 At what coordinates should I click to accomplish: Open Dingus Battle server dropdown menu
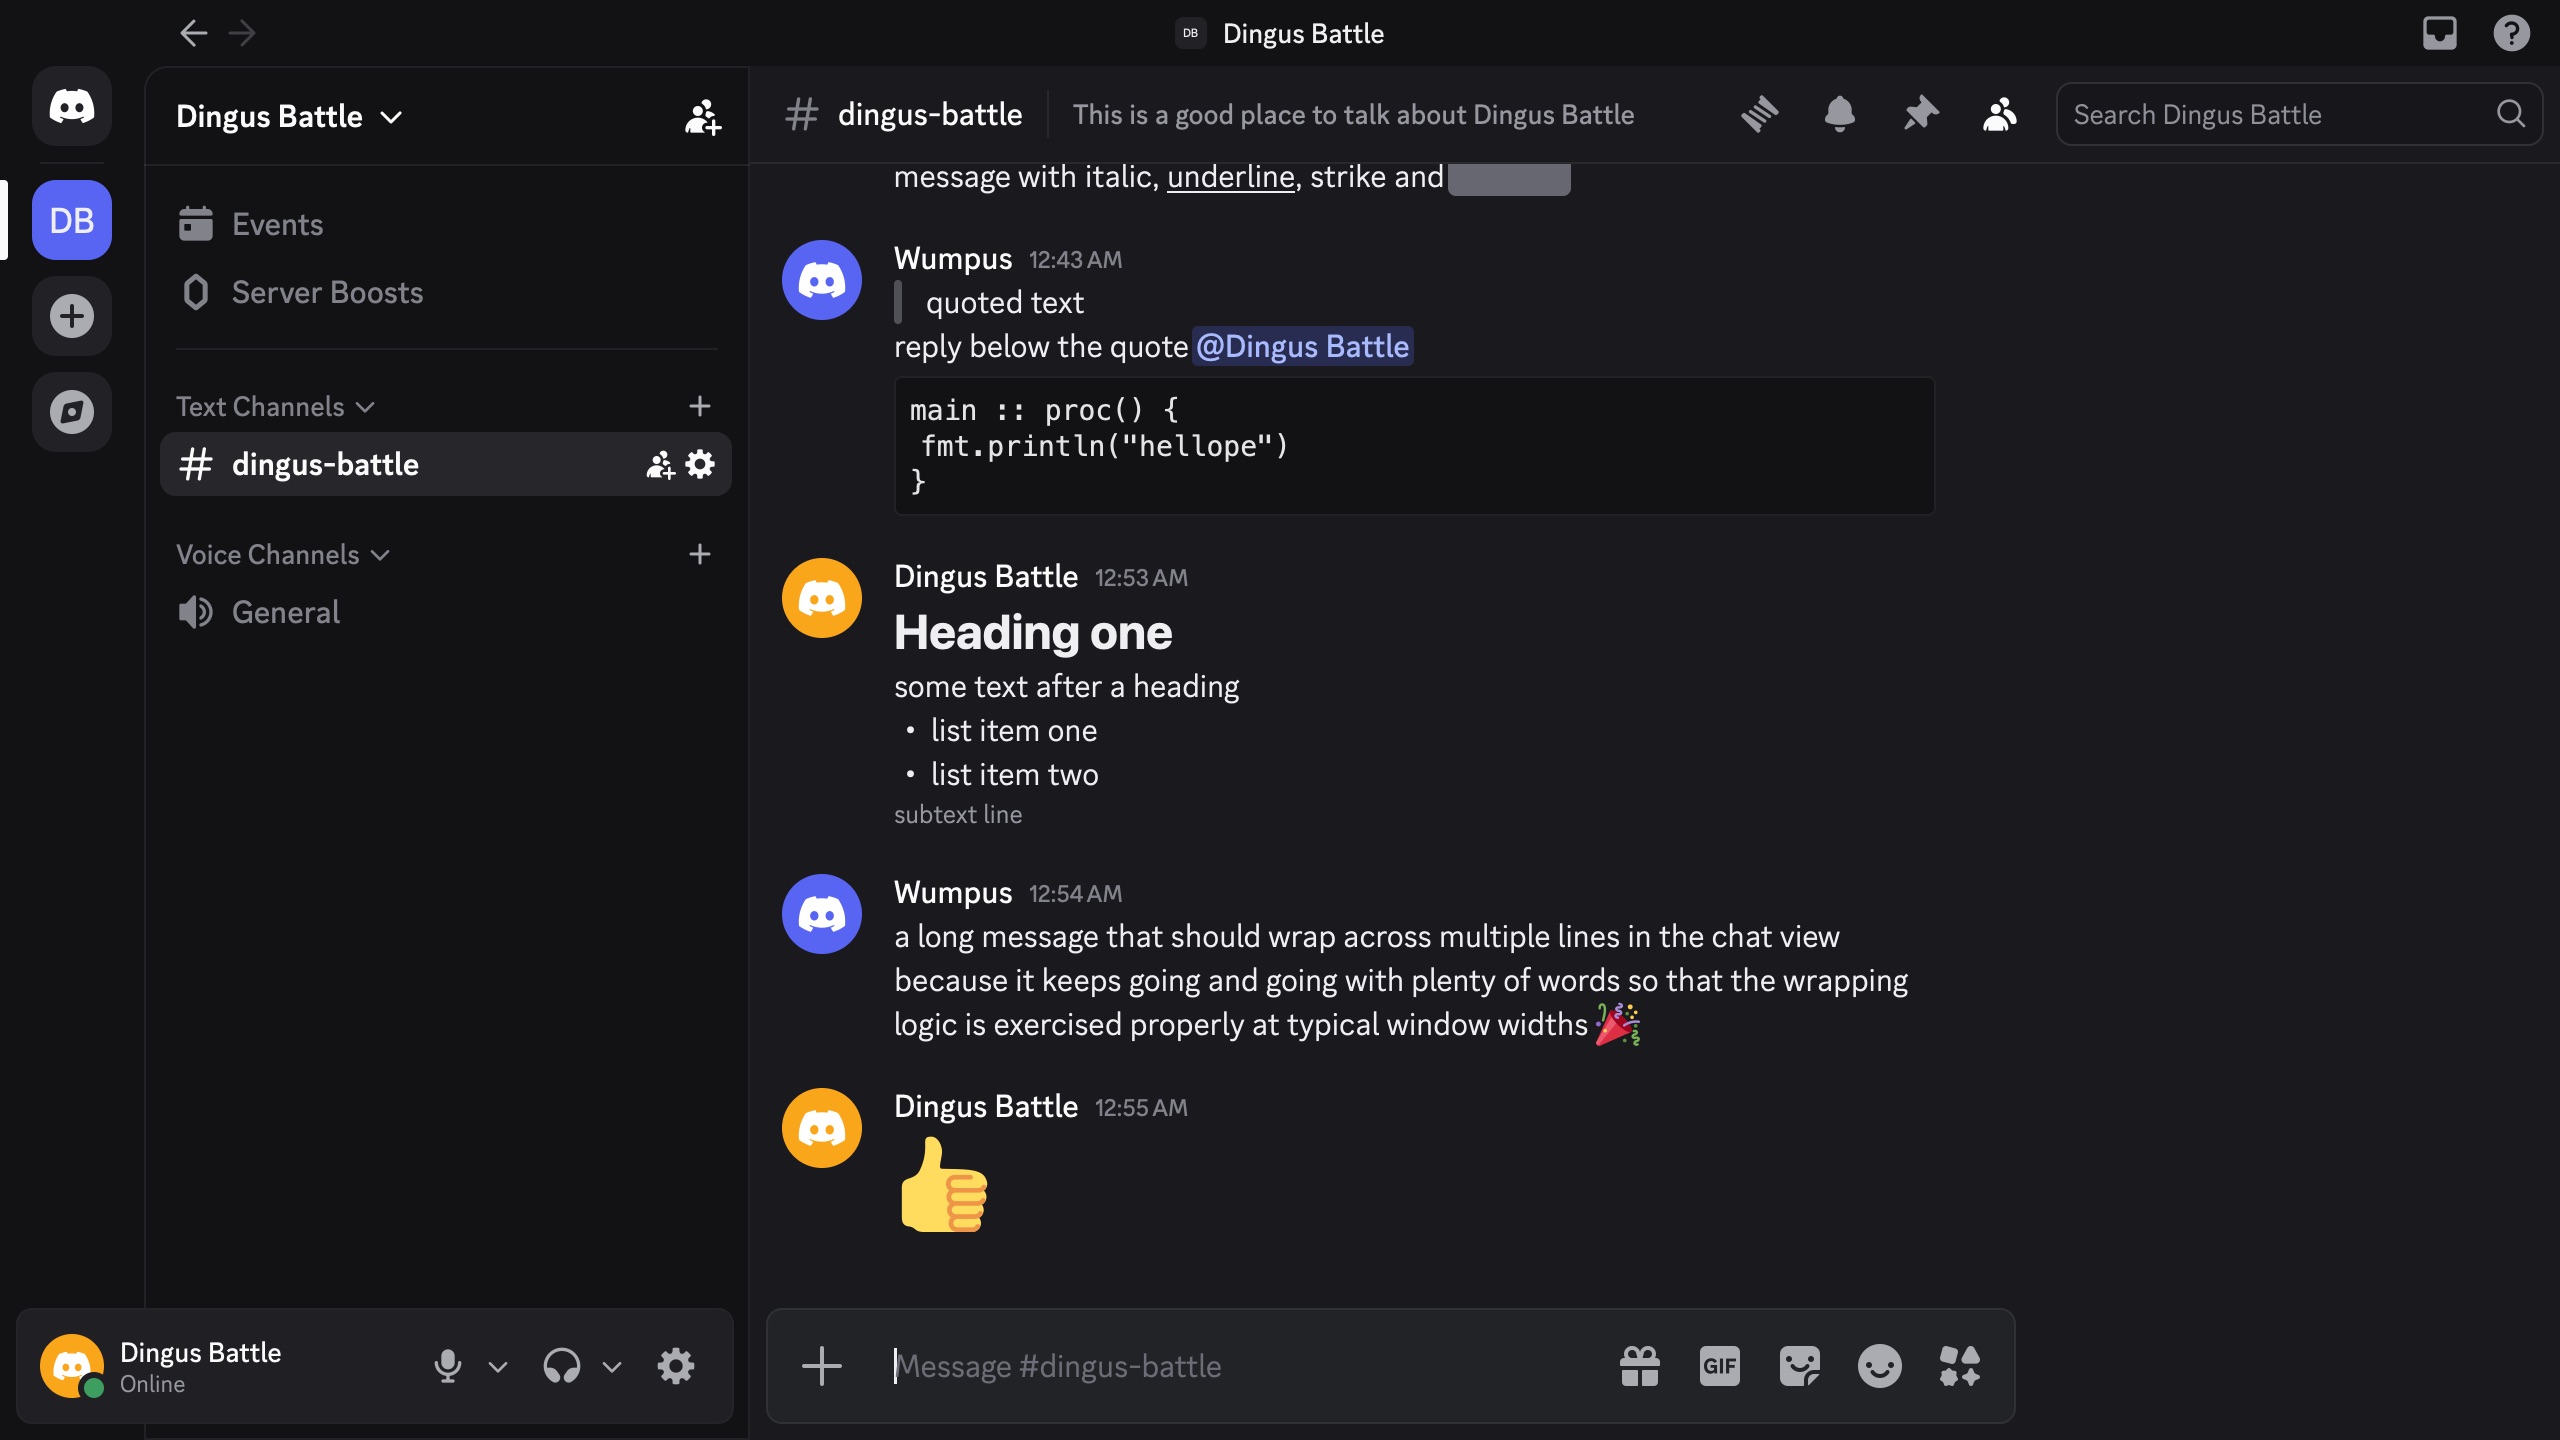pos(290,116)
